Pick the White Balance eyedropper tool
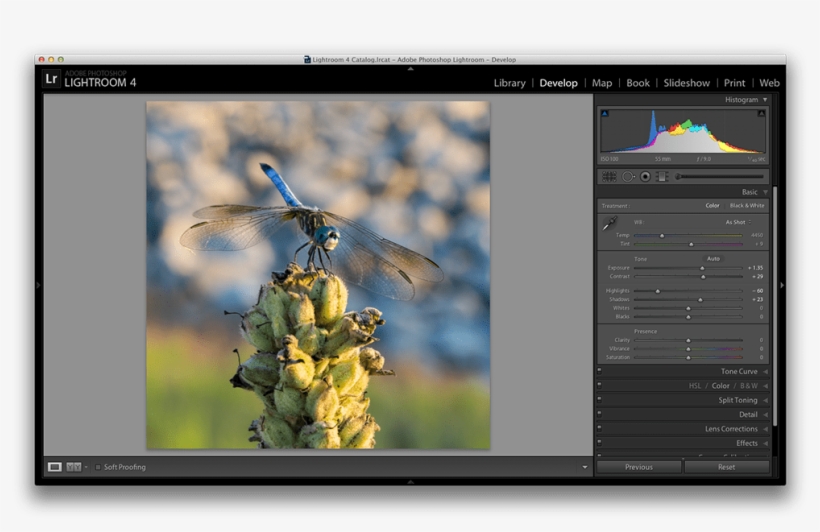Screen dimensions: 820x532 pyautogui.click(x=609, y=223)
